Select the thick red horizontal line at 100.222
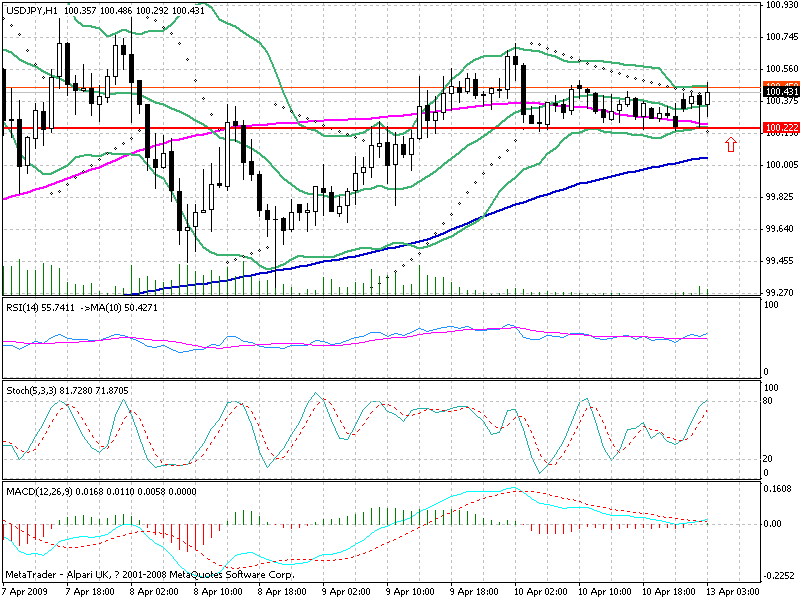800x600 pixels. coord(380,129)
